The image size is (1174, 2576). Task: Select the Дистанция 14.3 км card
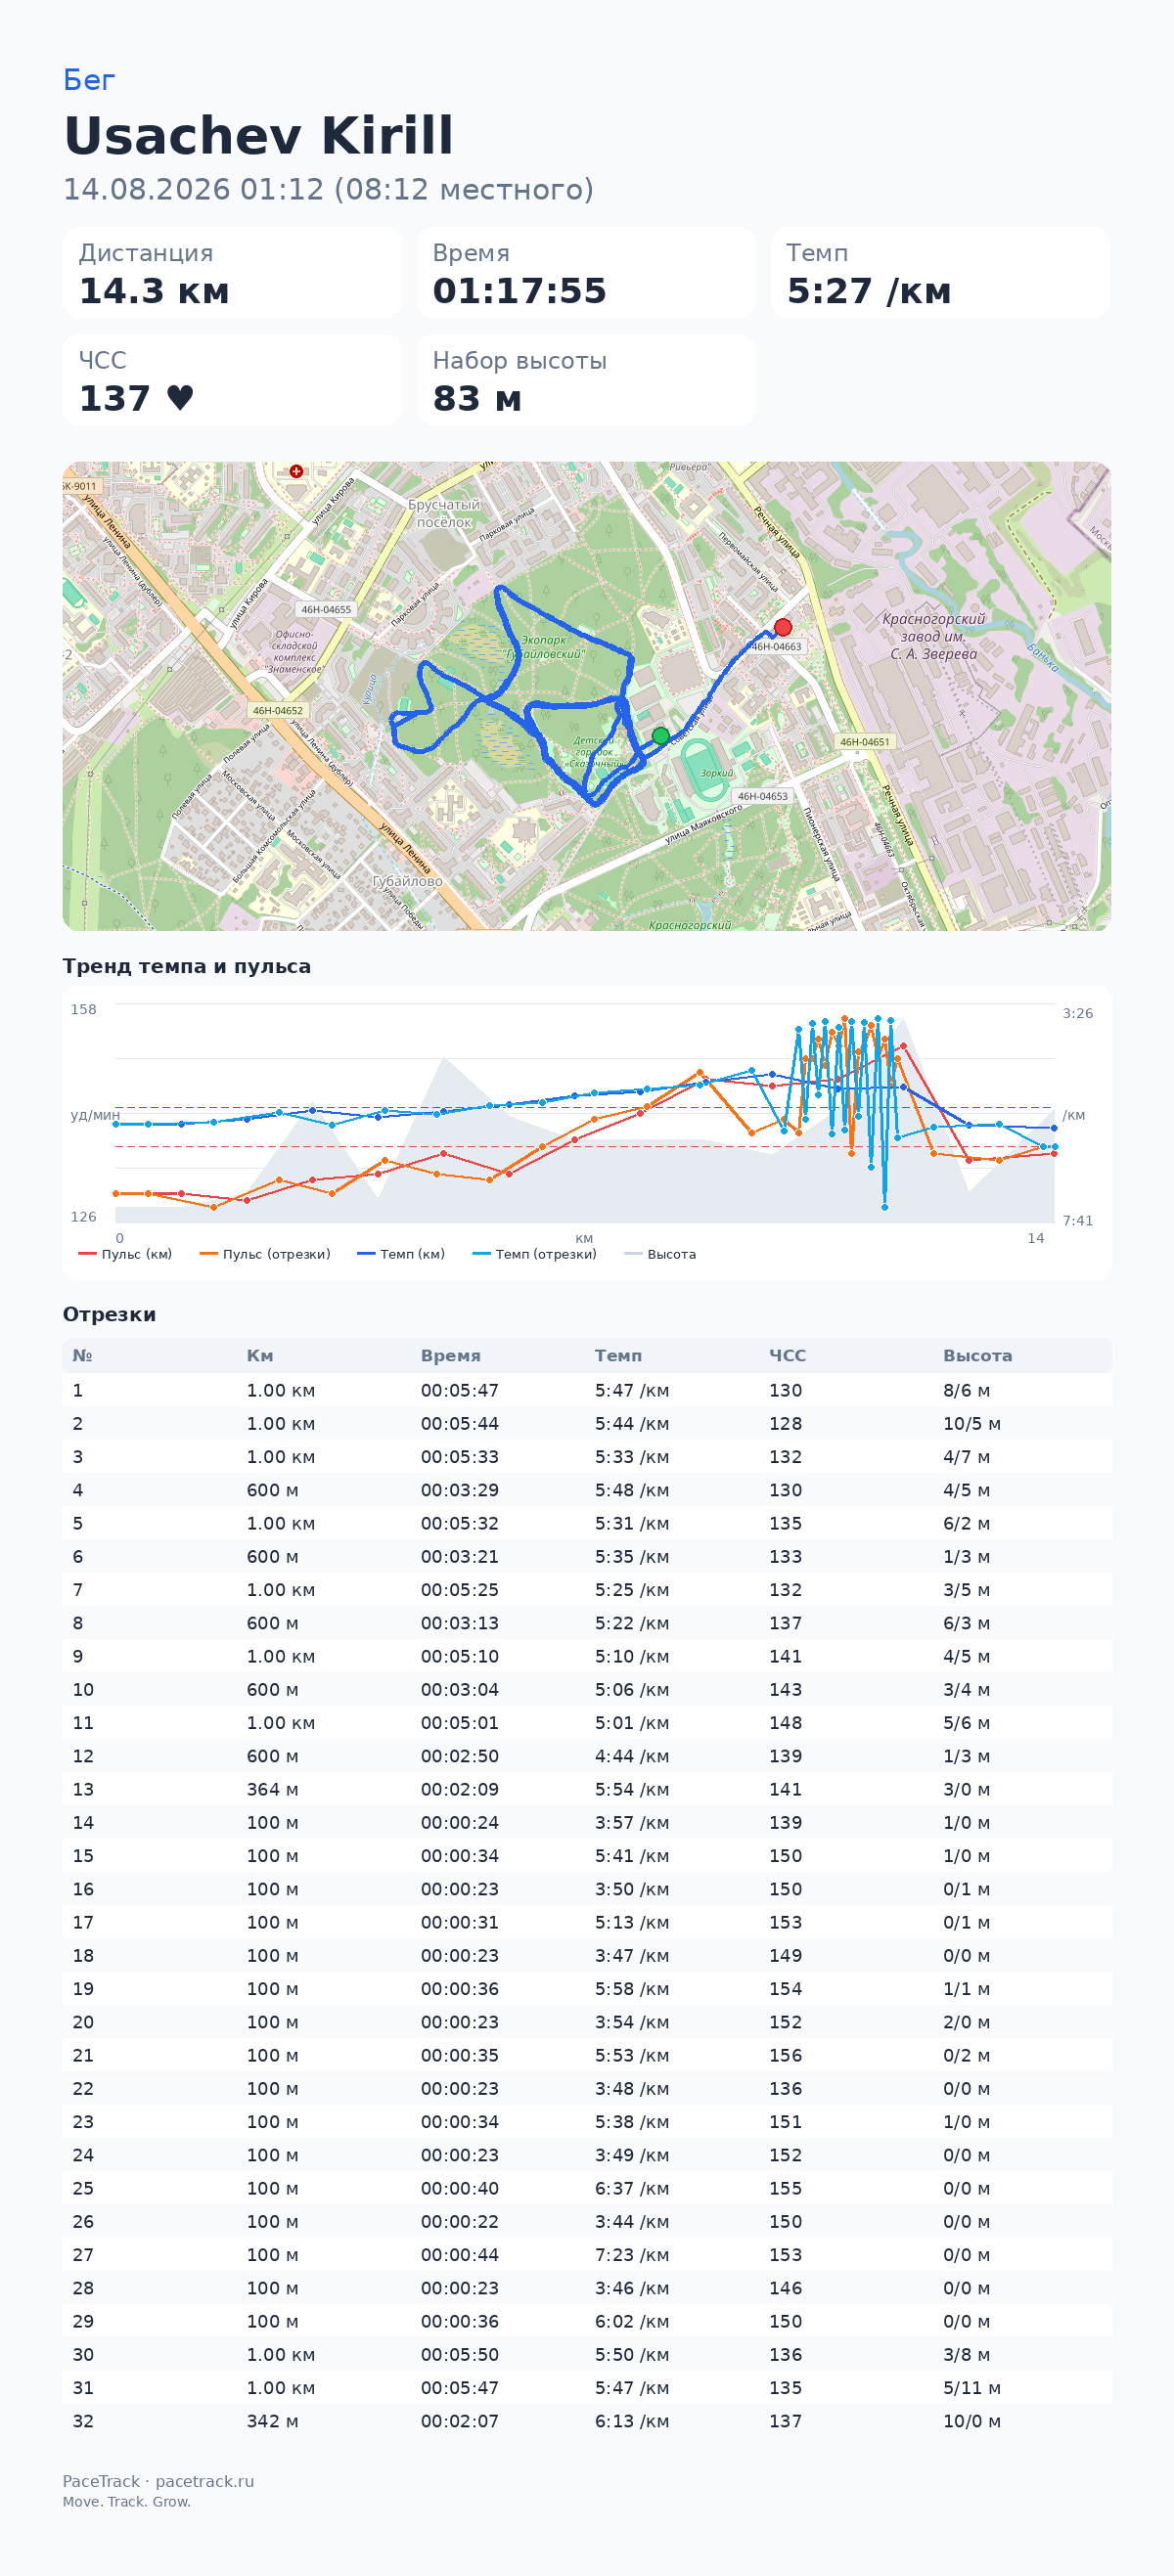[232, 272]
